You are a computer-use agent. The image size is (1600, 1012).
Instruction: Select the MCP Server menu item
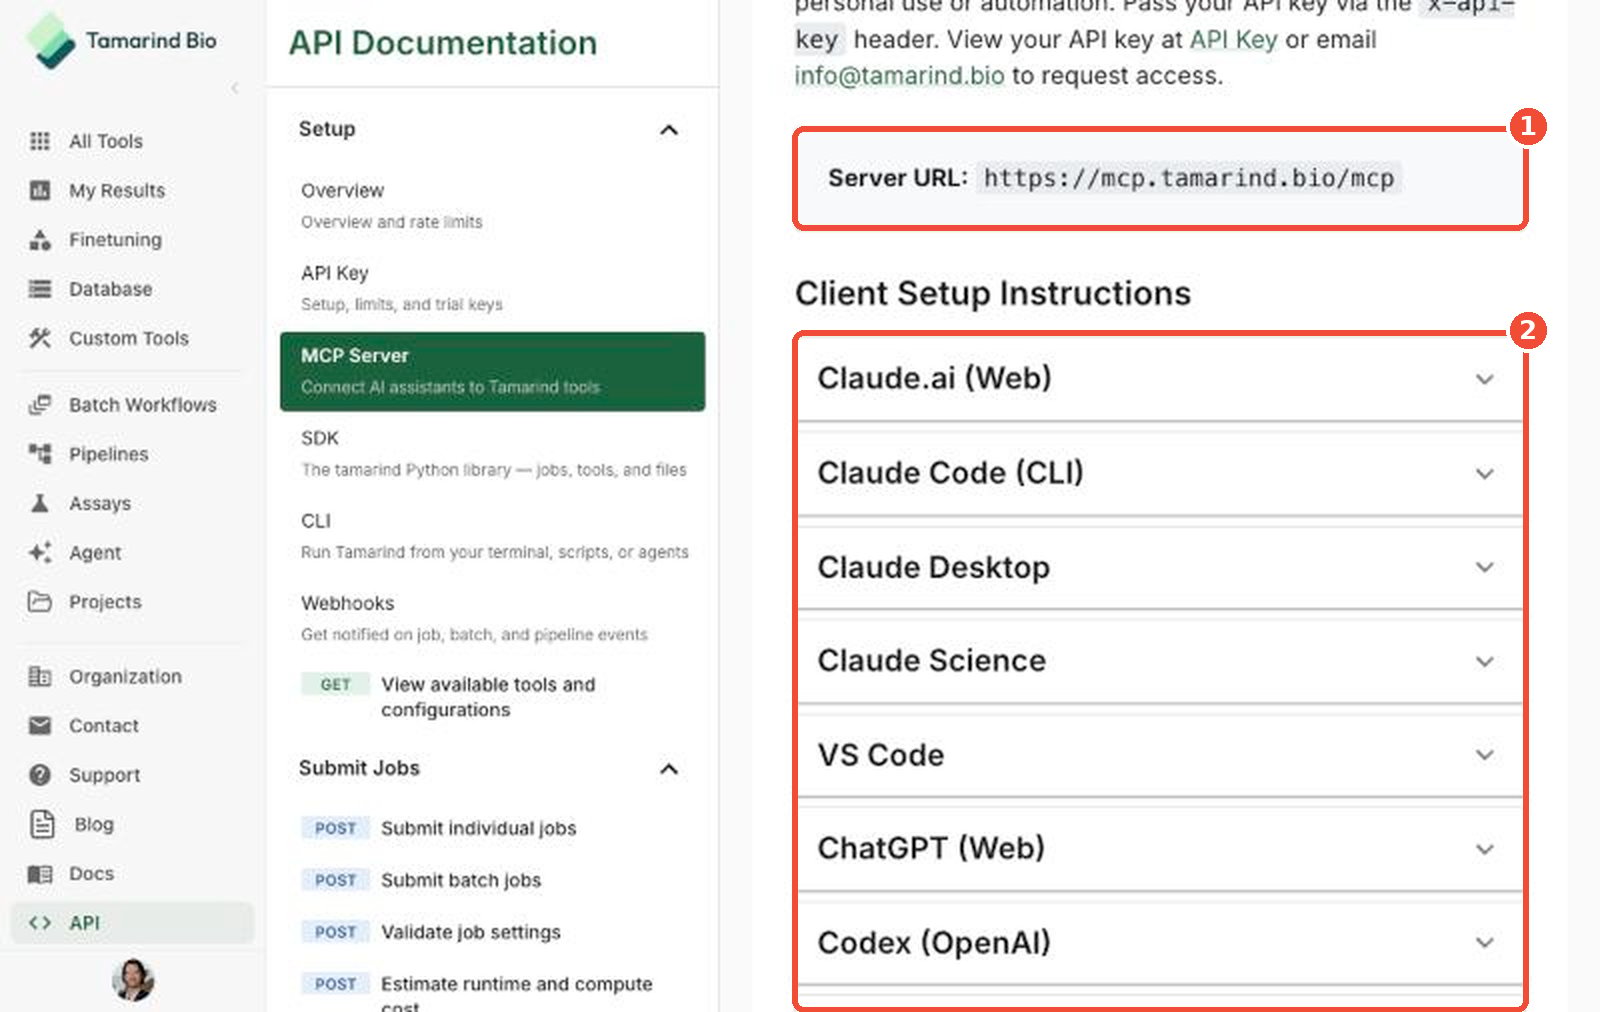point(492,371)
